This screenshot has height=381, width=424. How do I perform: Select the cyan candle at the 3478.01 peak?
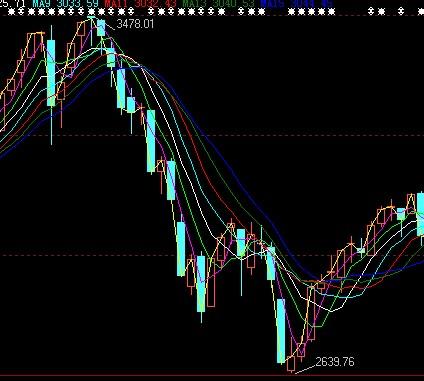point(101,28)
